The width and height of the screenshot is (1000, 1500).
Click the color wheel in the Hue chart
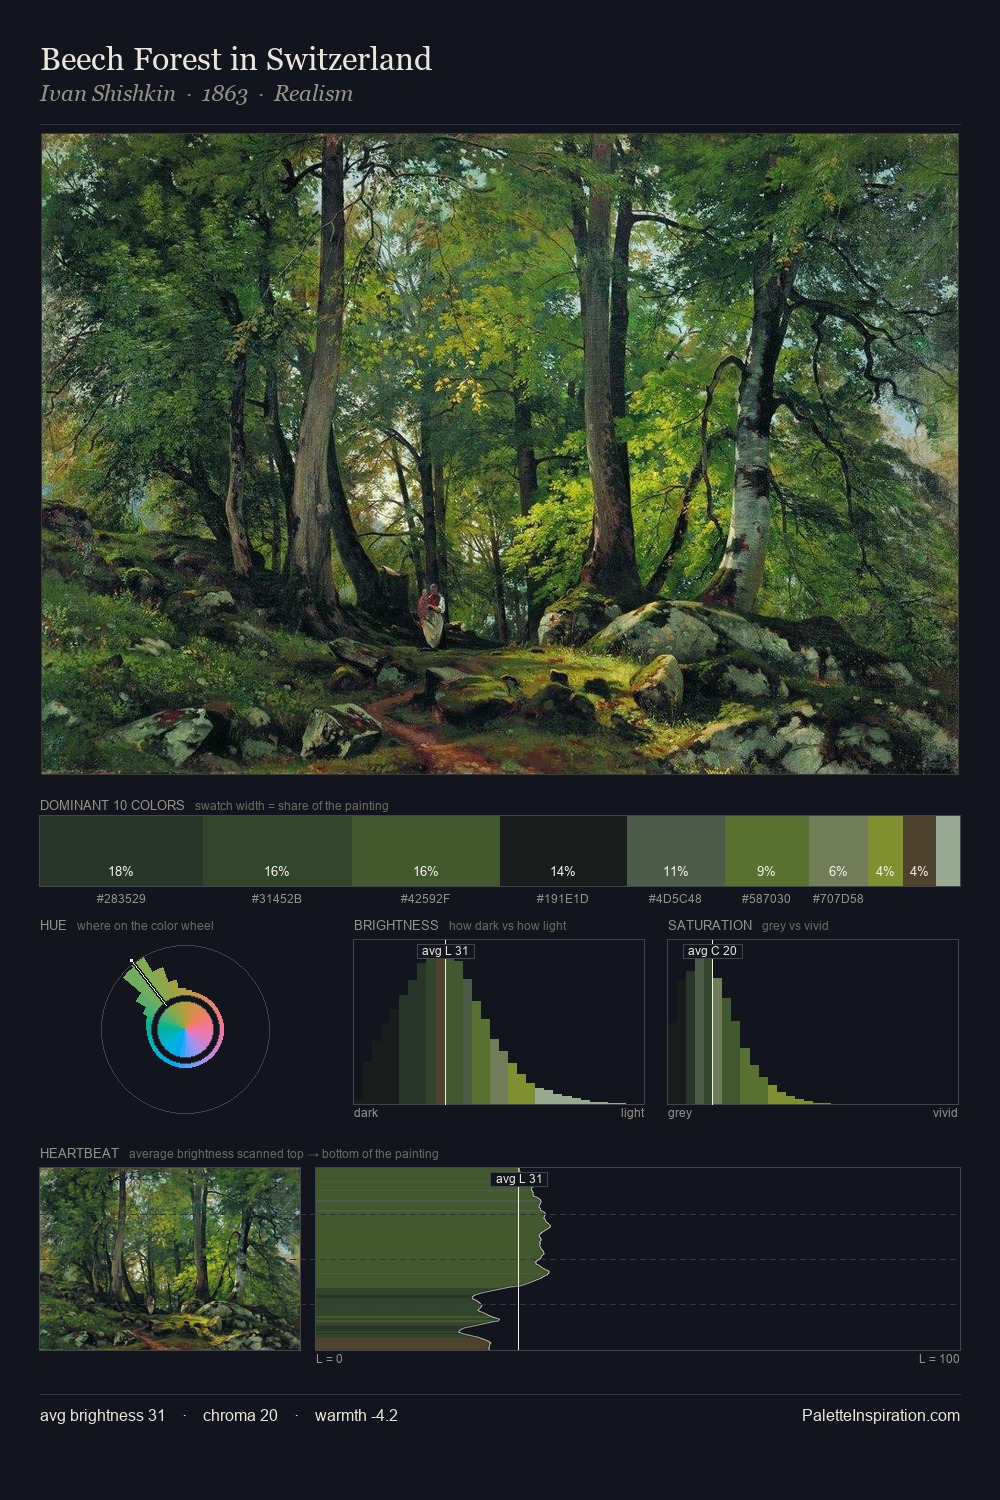[185, 1030]
